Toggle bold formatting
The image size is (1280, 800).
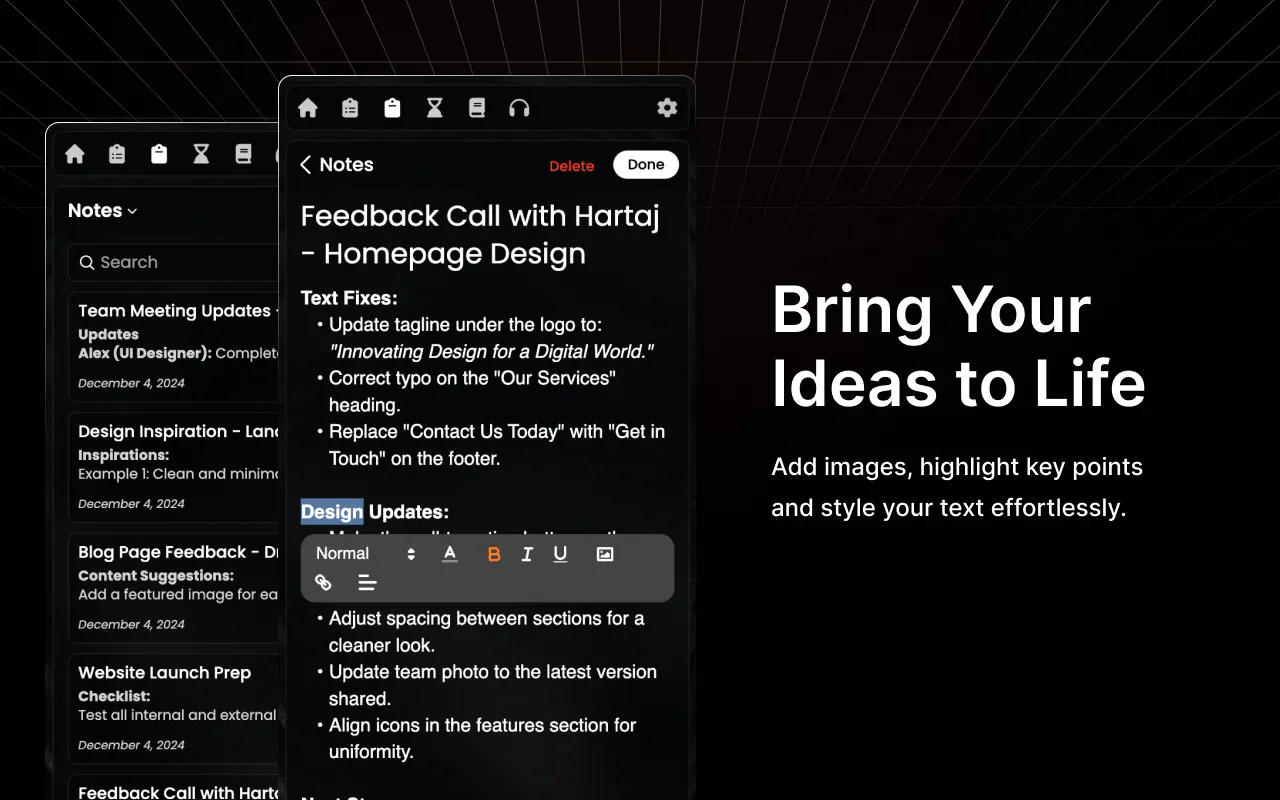coord(494,554)
